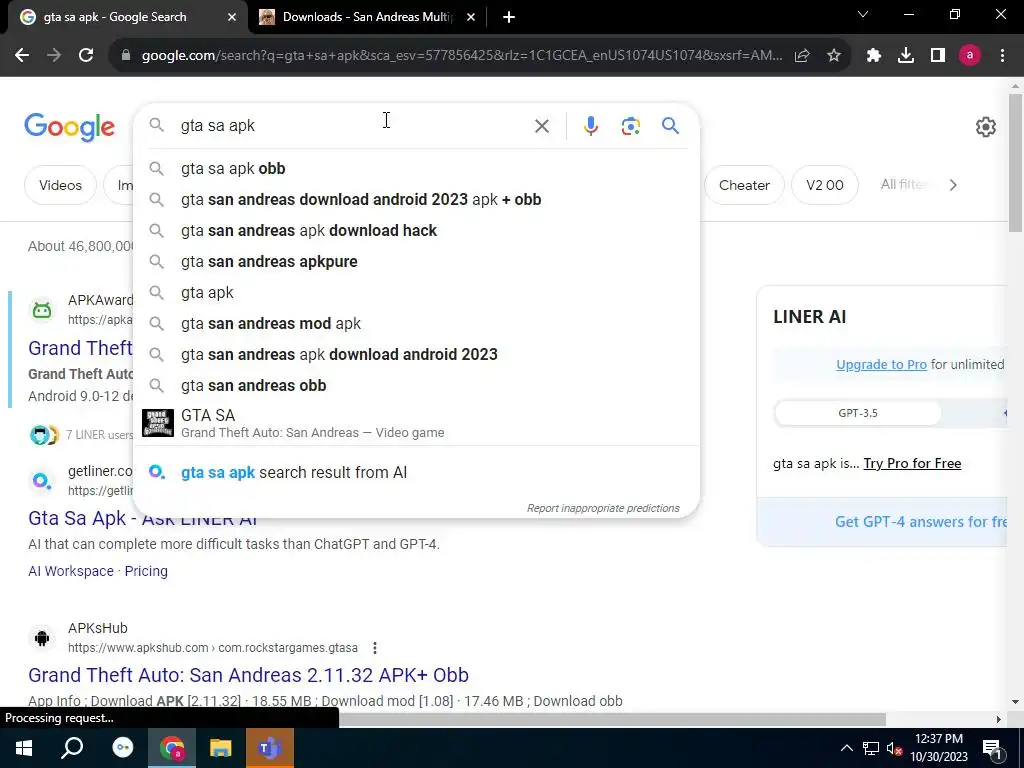
Task: Go to the Google logo homepage
Action: tap(69, 127)
